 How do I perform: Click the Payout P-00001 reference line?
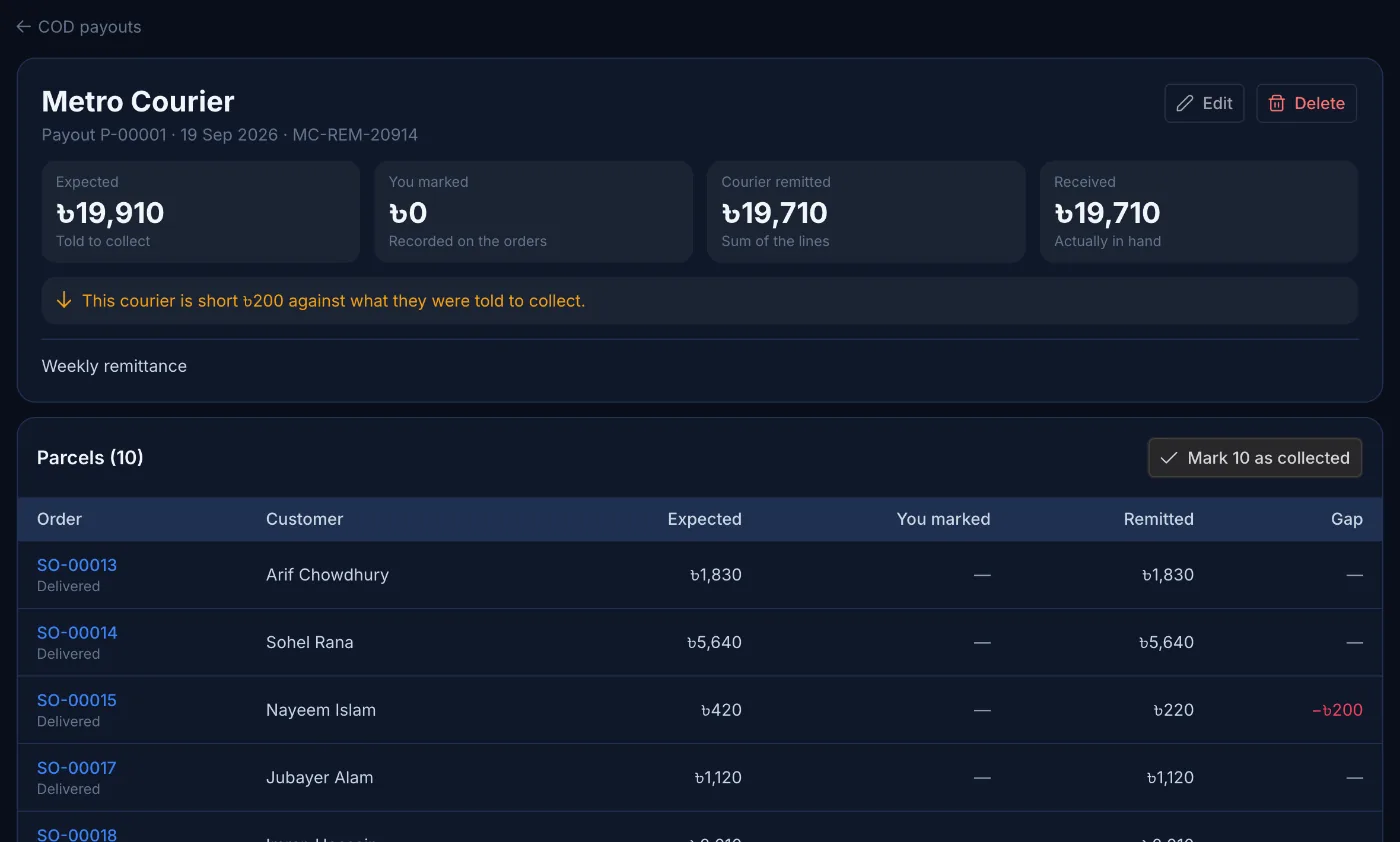point(230,134)
